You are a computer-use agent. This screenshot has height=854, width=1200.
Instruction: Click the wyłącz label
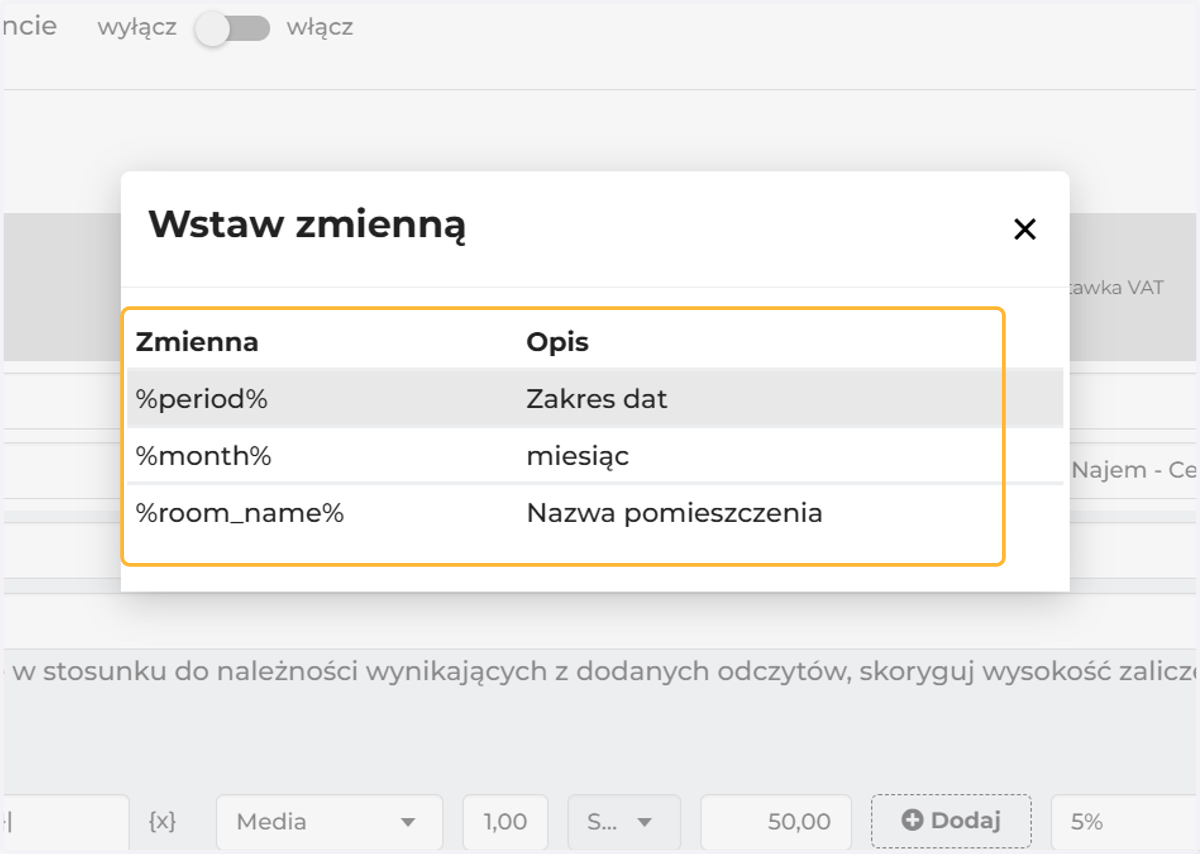pyautogui.click(x=137, y=28)
